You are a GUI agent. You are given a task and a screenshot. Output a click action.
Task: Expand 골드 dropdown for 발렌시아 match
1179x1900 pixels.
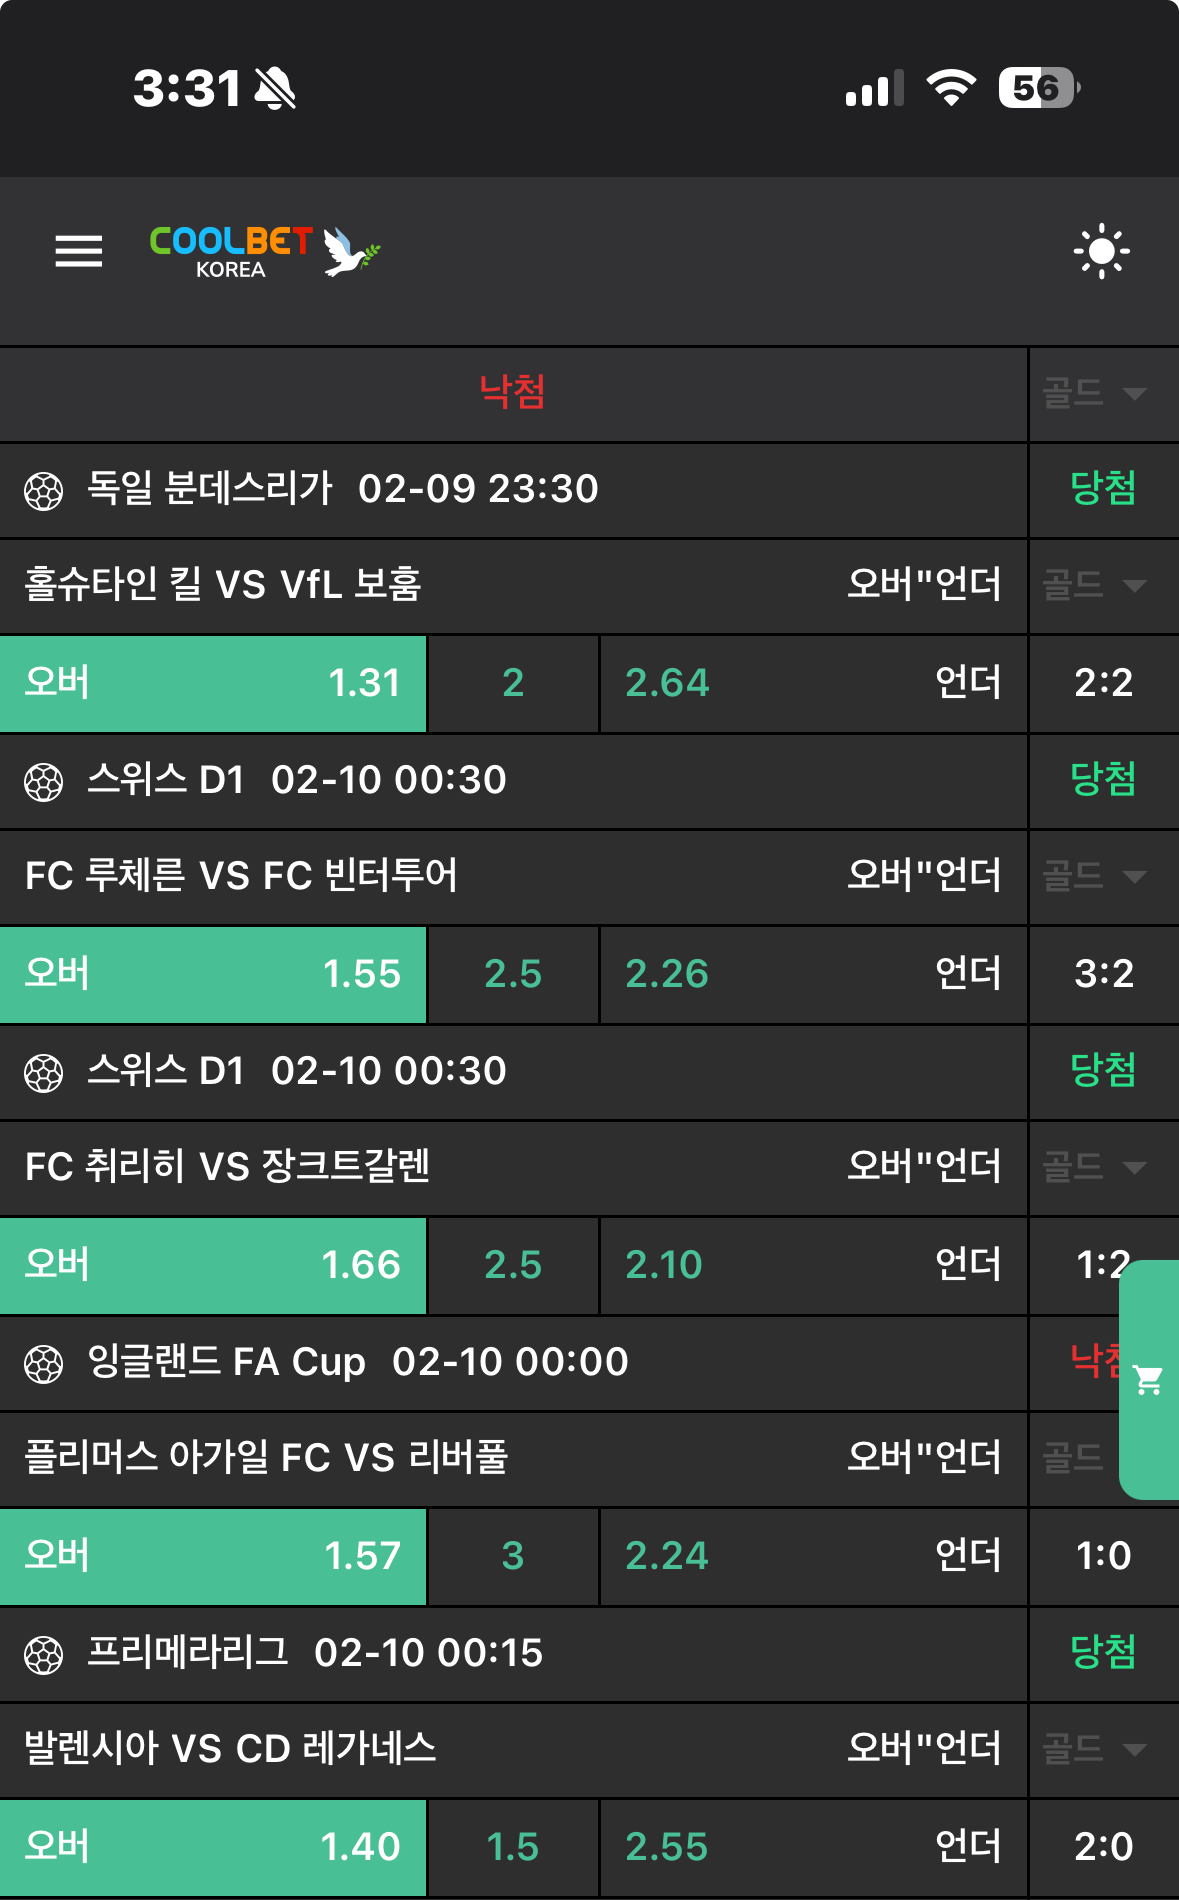tap(1094, 1749)
